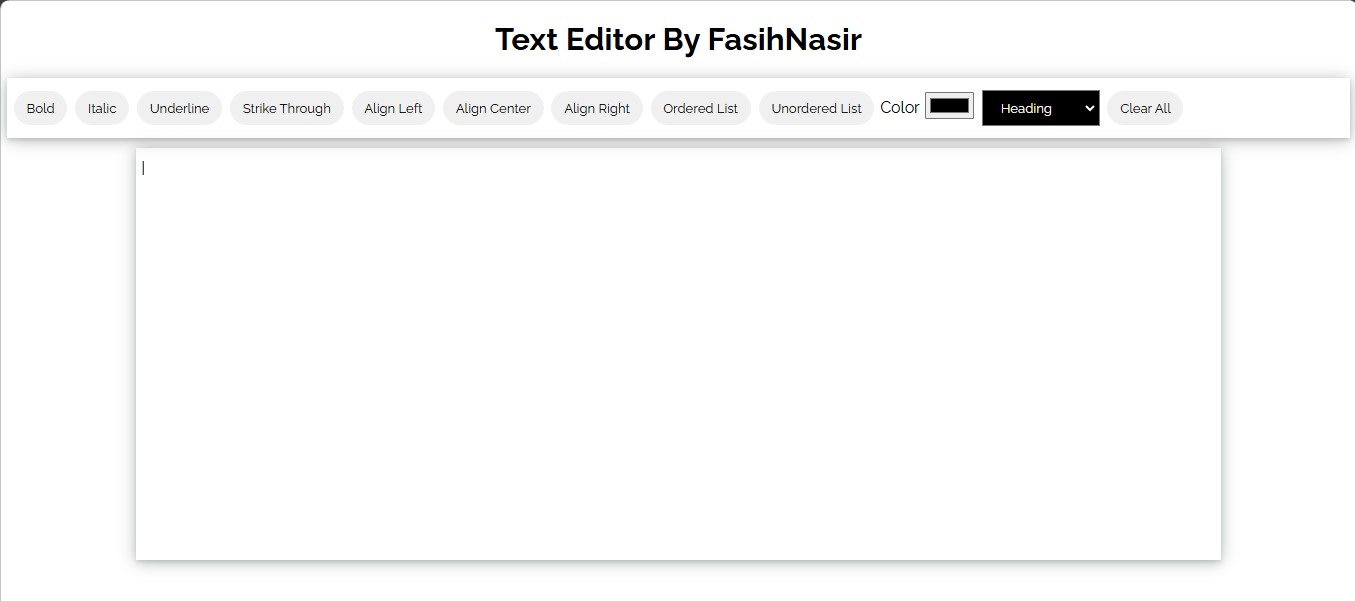Click the Text Editor By FasihNasir title

pyautogui.click(x=678, y=40)
